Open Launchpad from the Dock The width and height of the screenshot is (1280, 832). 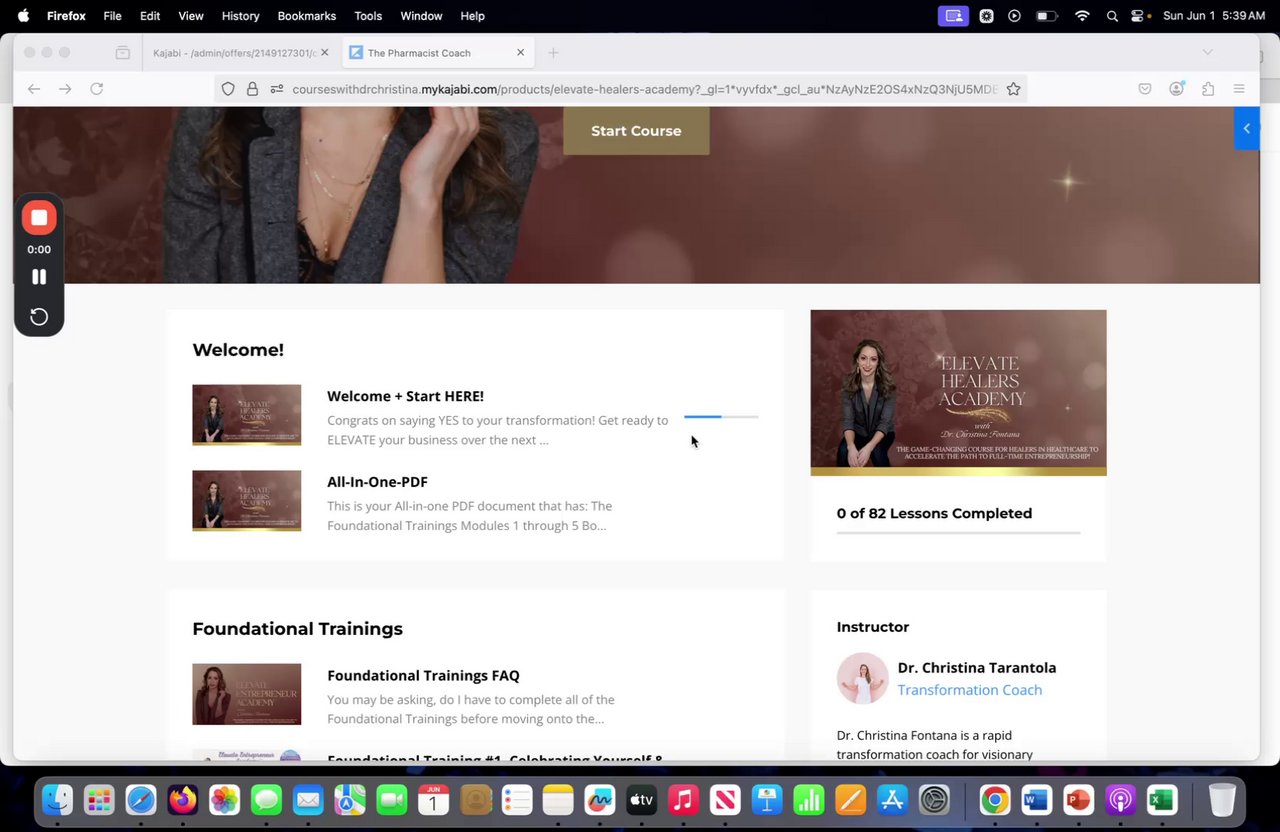pyautogui.click(x=99, y=800)
